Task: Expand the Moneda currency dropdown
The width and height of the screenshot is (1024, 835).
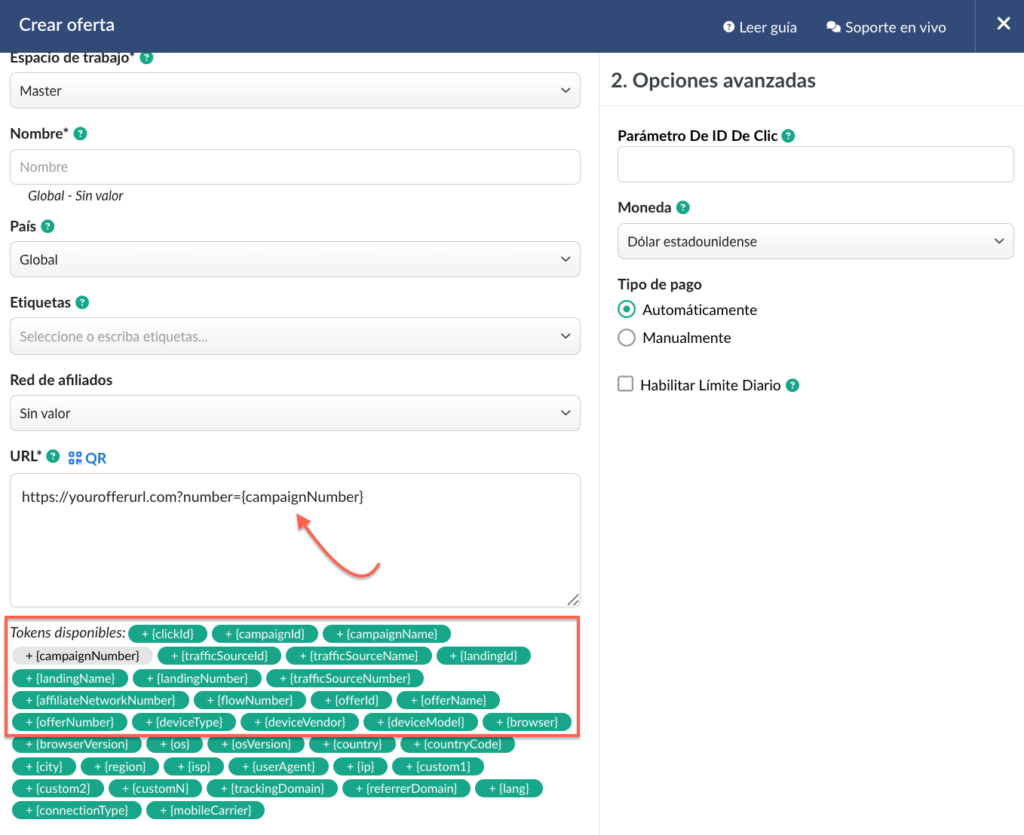Action: click(x=815, y=241)
